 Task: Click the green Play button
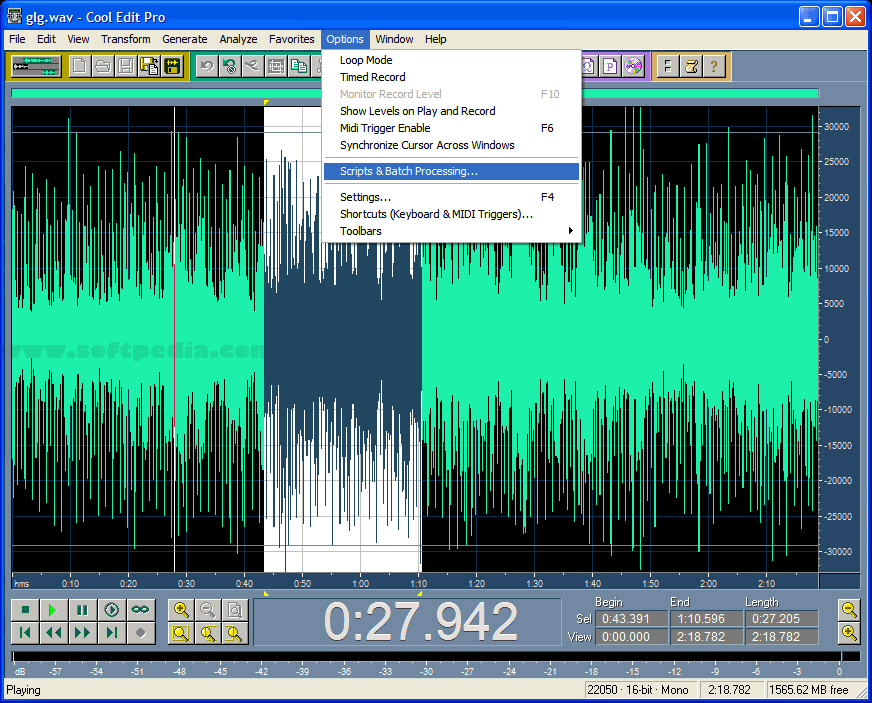54,610
